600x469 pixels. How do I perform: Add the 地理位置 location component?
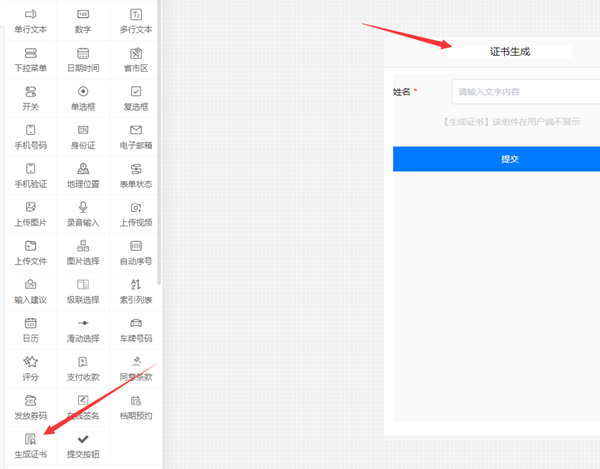click(83, 176)
